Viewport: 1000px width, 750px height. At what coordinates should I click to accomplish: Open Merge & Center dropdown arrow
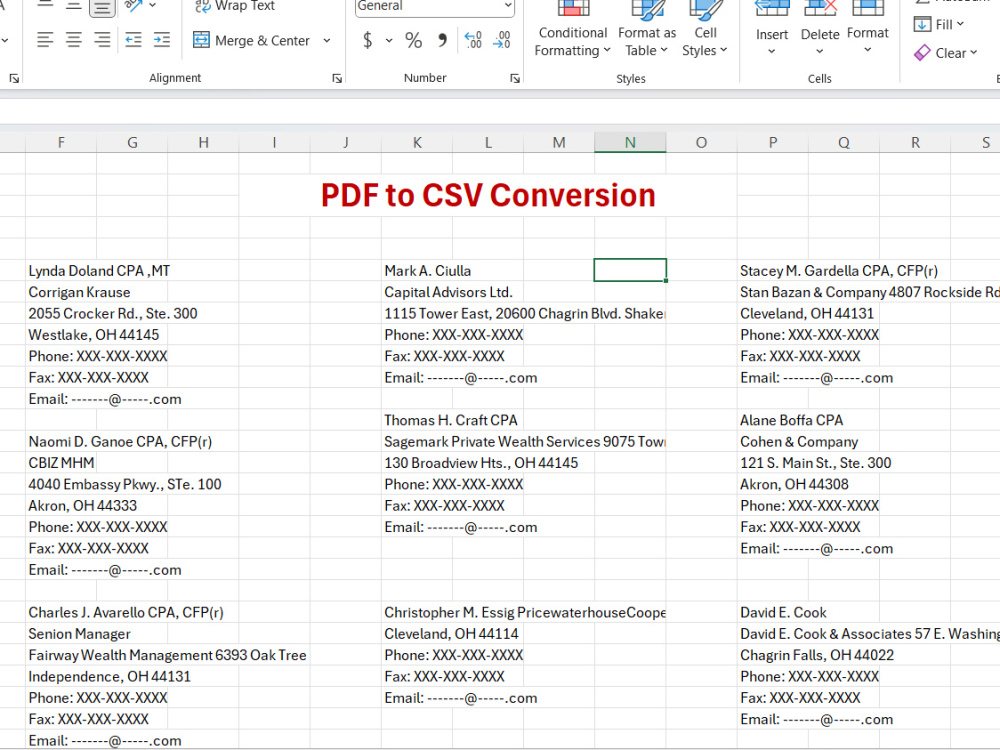click(x=327, y=41)
